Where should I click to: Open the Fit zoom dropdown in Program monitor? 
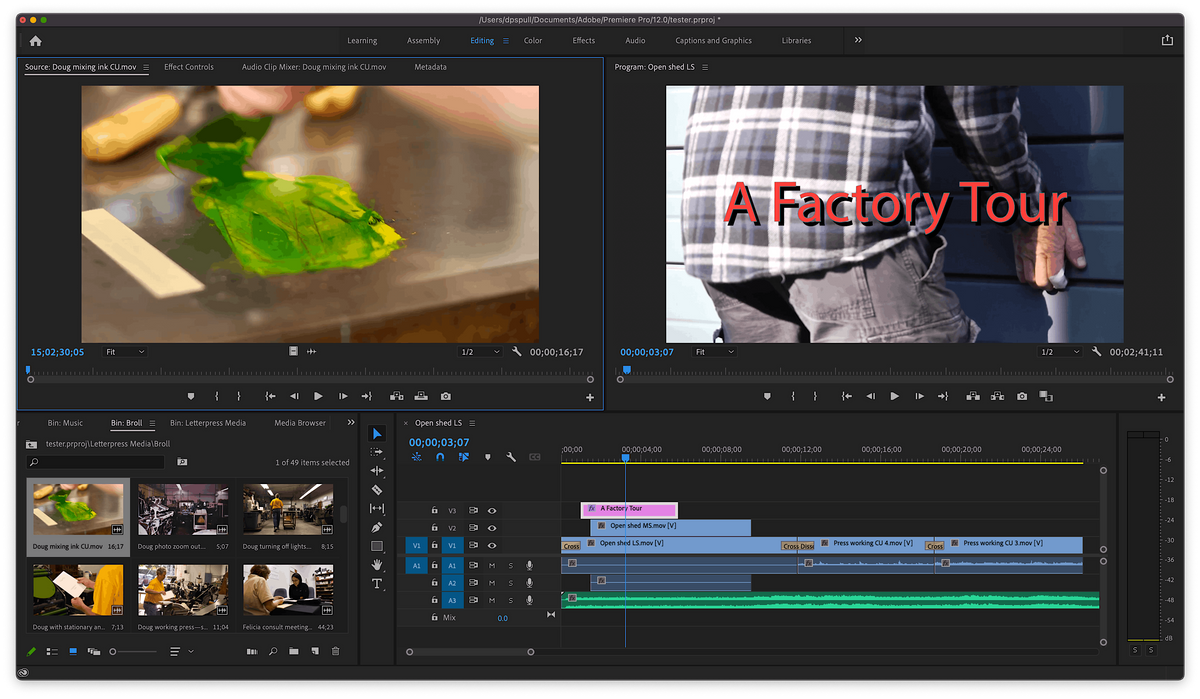coord(715,352)
